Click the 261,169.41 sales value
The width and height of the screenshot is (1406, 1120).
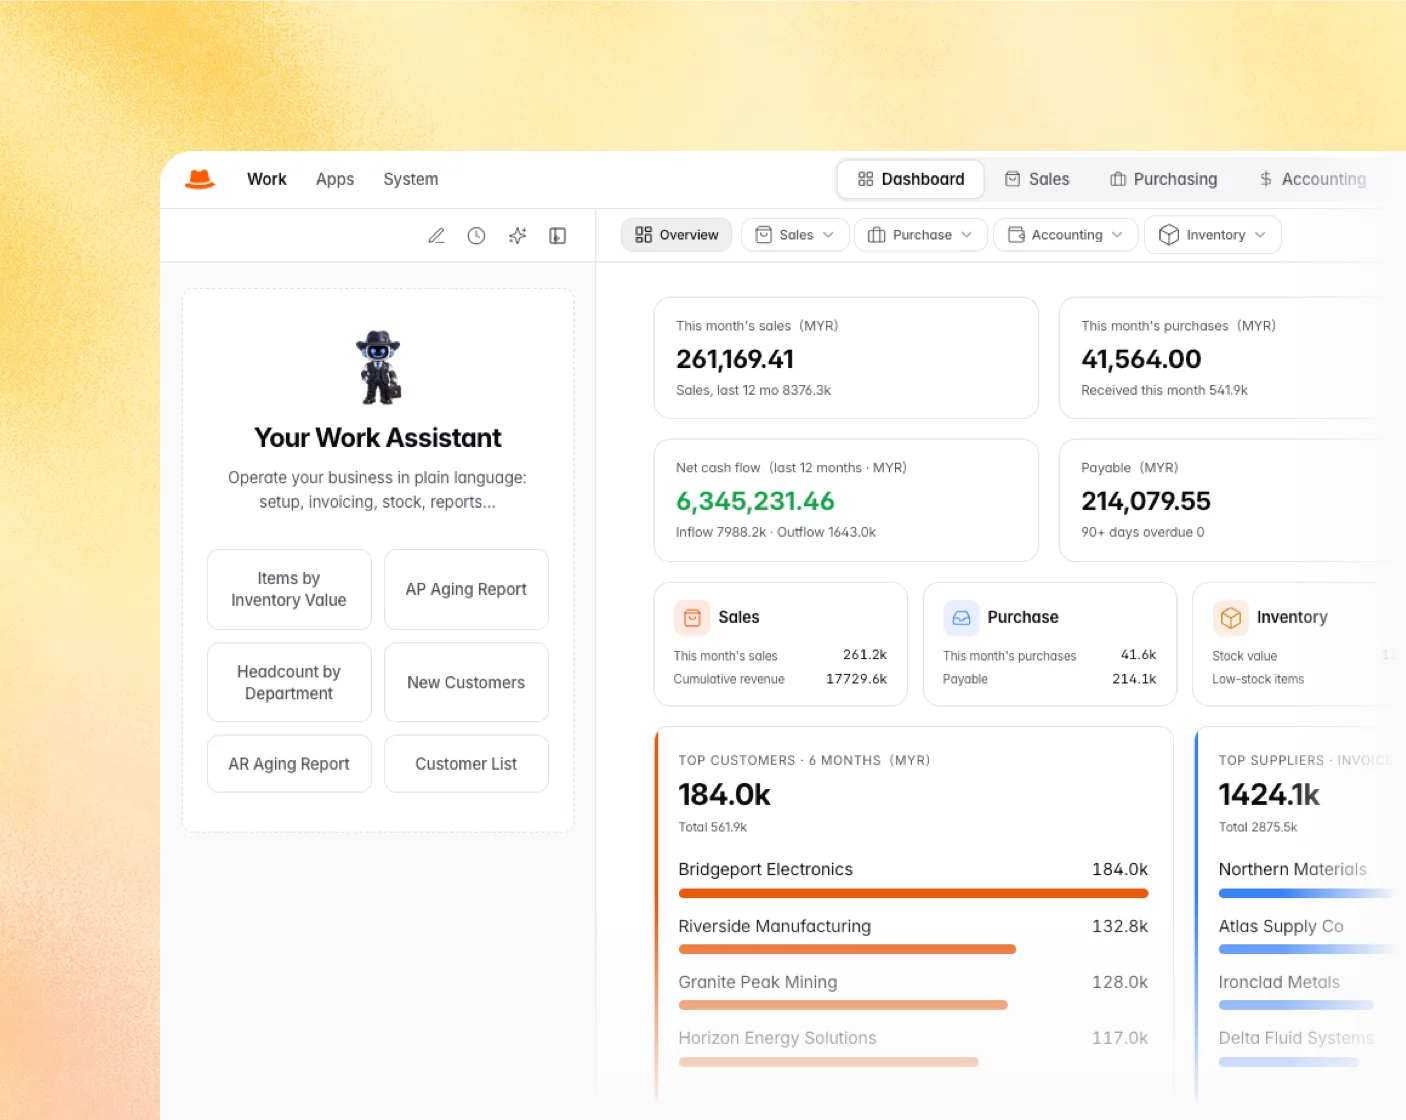(735, 359)
